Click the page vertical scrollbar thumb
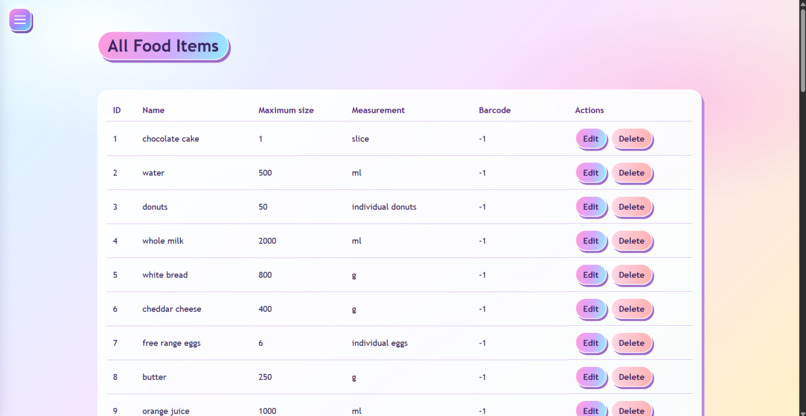806x416 pixels. click(802, 50)
